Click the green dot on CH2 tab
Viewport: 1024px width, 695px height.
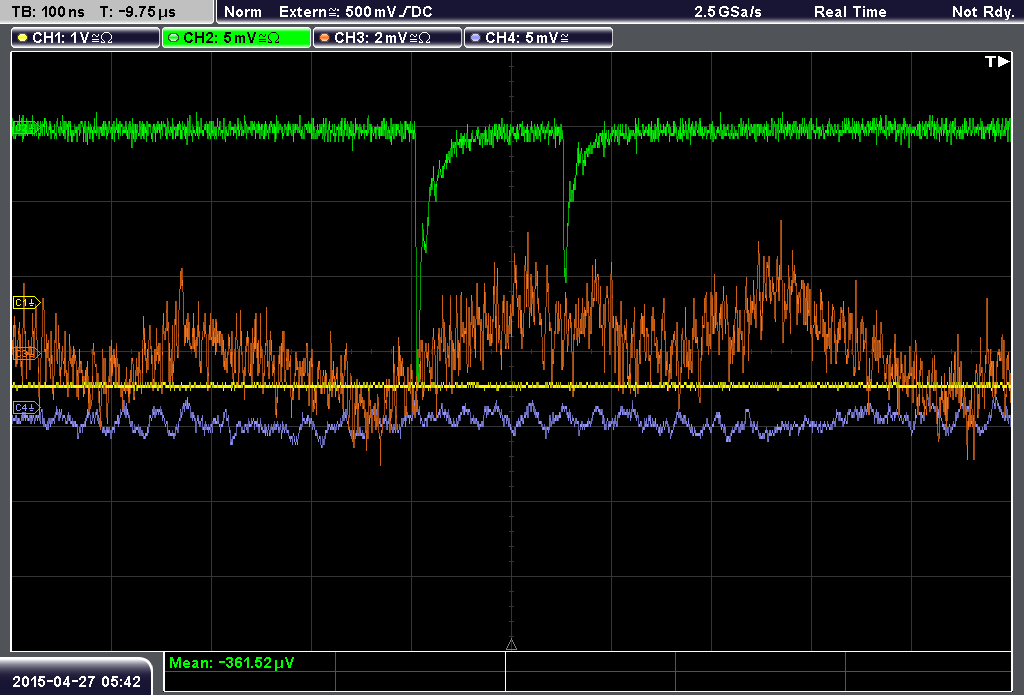174,38
